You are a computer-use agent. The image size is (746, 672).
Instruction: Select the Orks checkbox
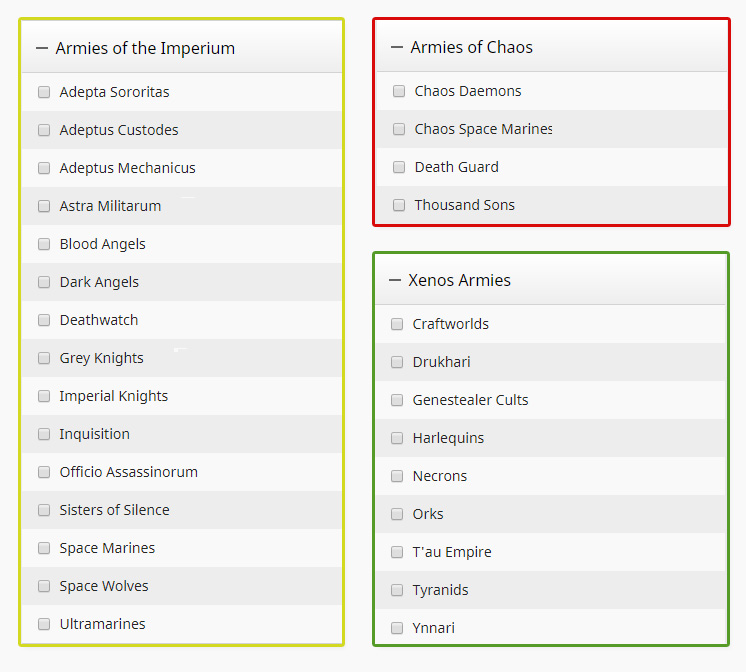click(x=397, y=514)
